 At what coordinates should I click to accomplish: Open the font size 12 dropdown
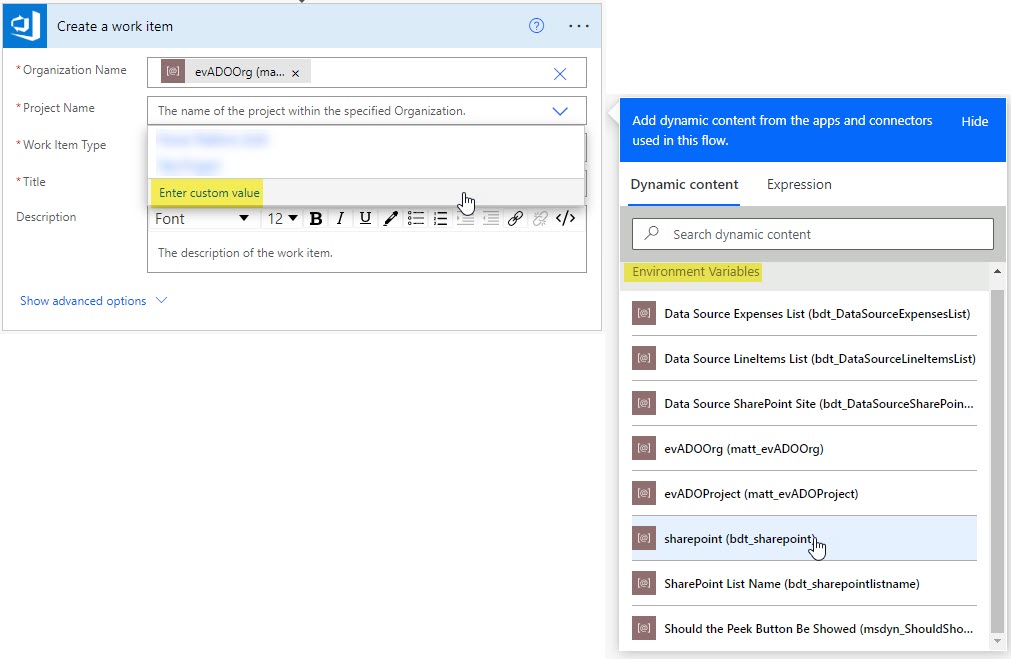click(282, 219)
